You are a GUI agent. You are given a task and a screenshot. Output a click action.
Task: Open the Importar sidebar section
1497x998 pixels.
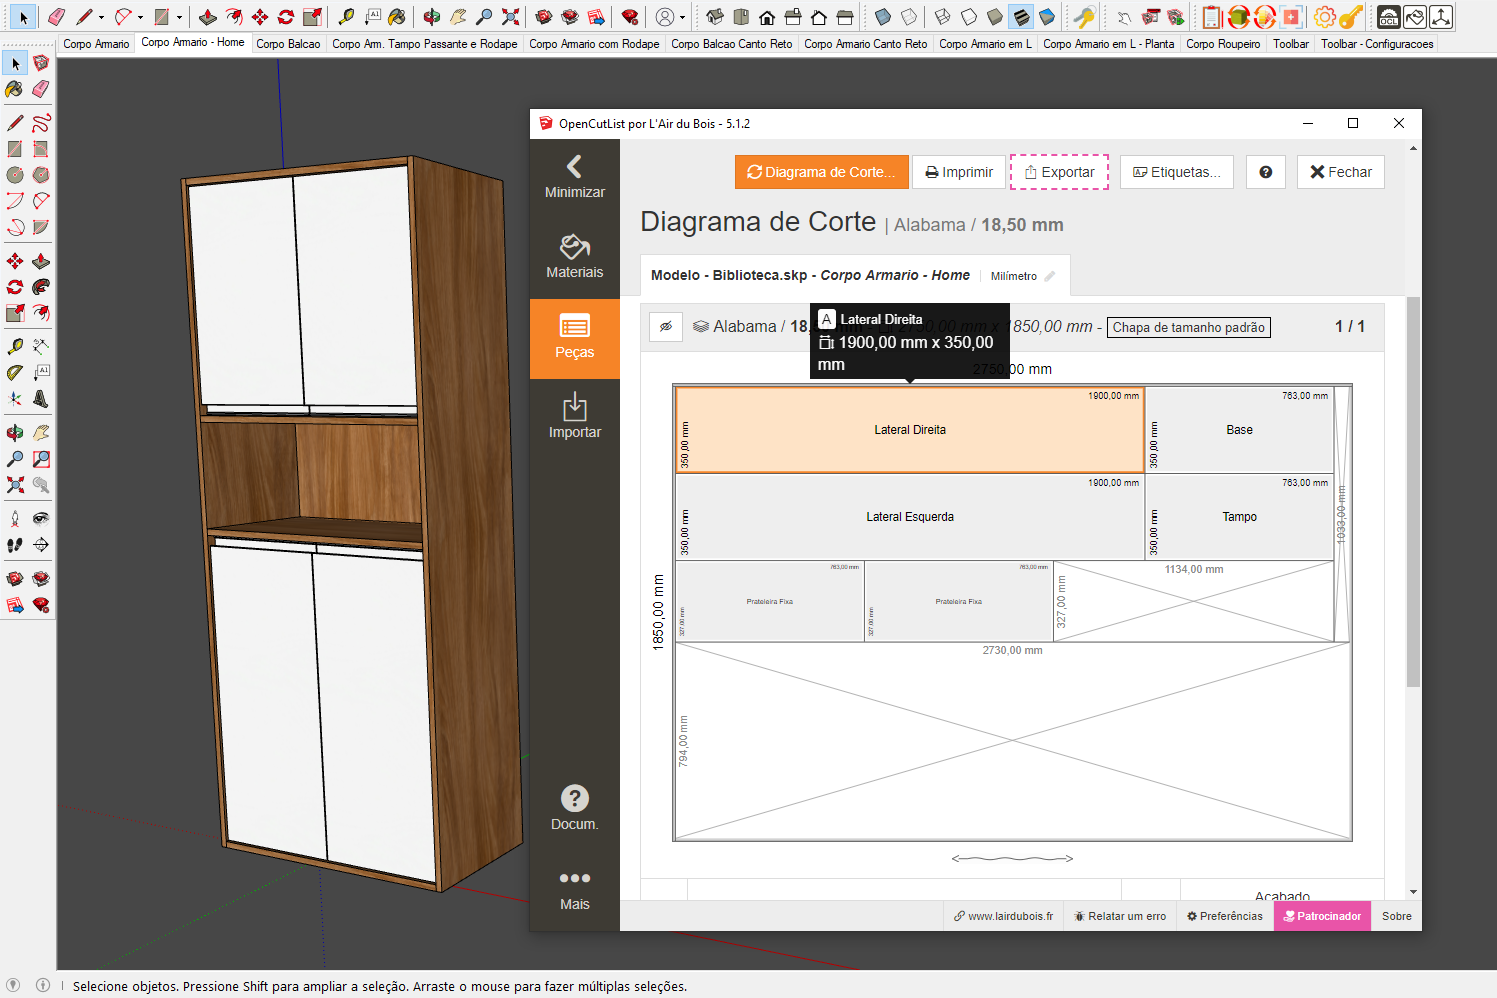pos(575,417)
